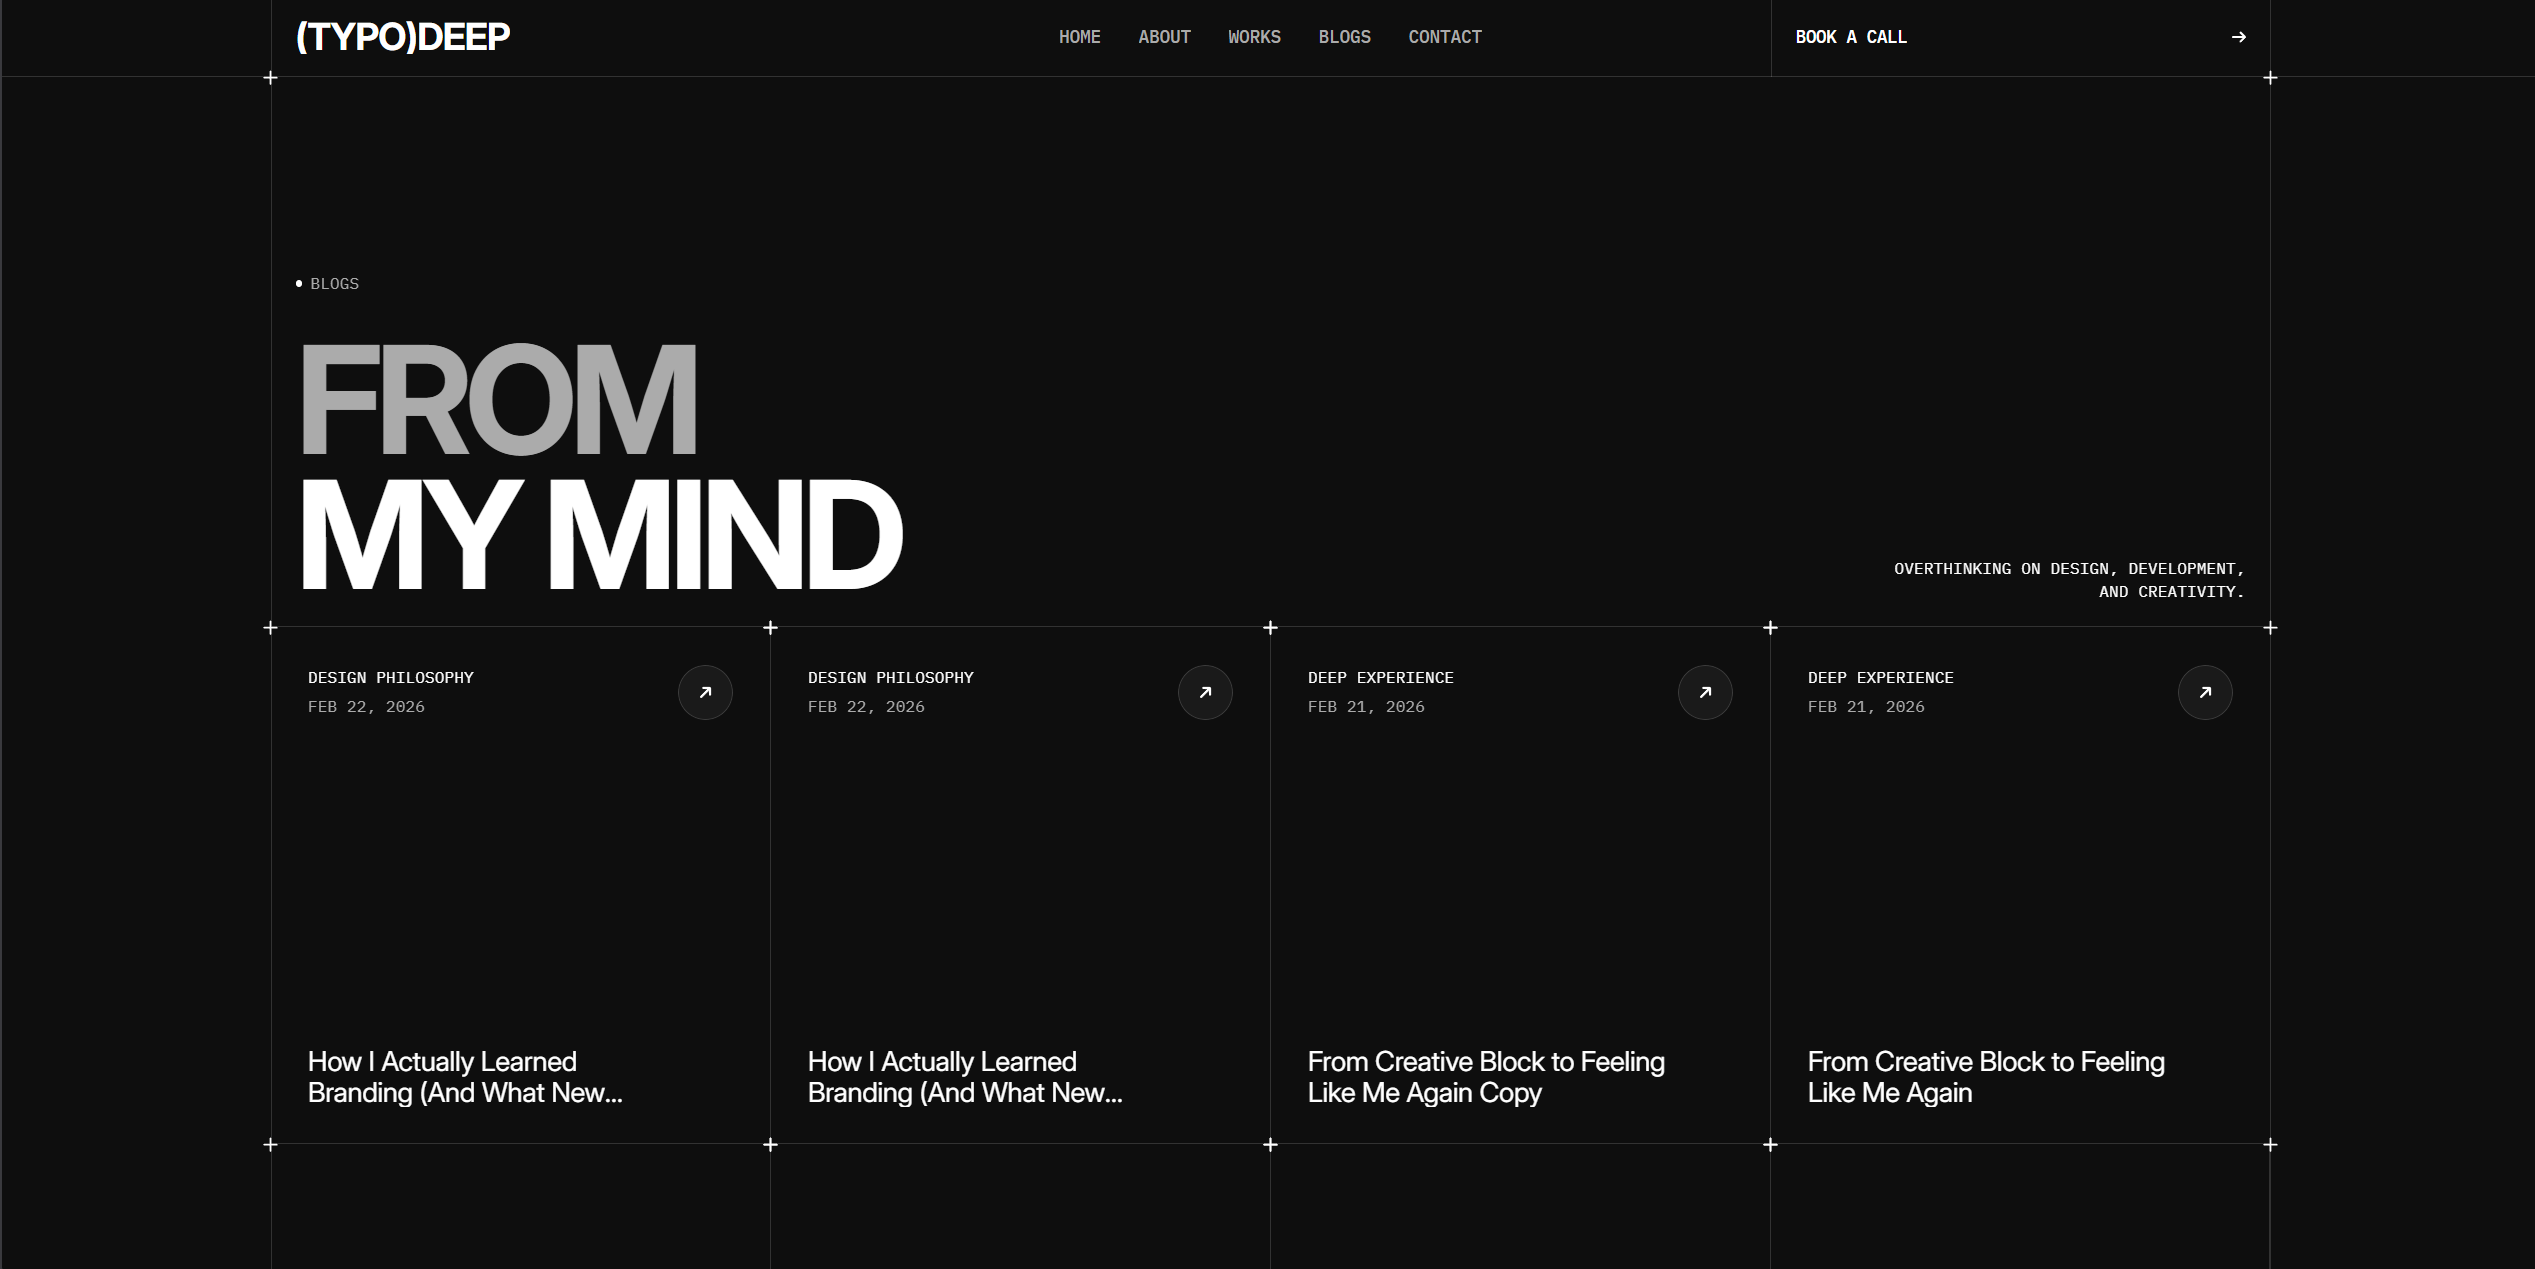Click 'DEEP EXPERIENCE' on the 'Again Copy' card

pyautogui.click(x=1380, y=678)
